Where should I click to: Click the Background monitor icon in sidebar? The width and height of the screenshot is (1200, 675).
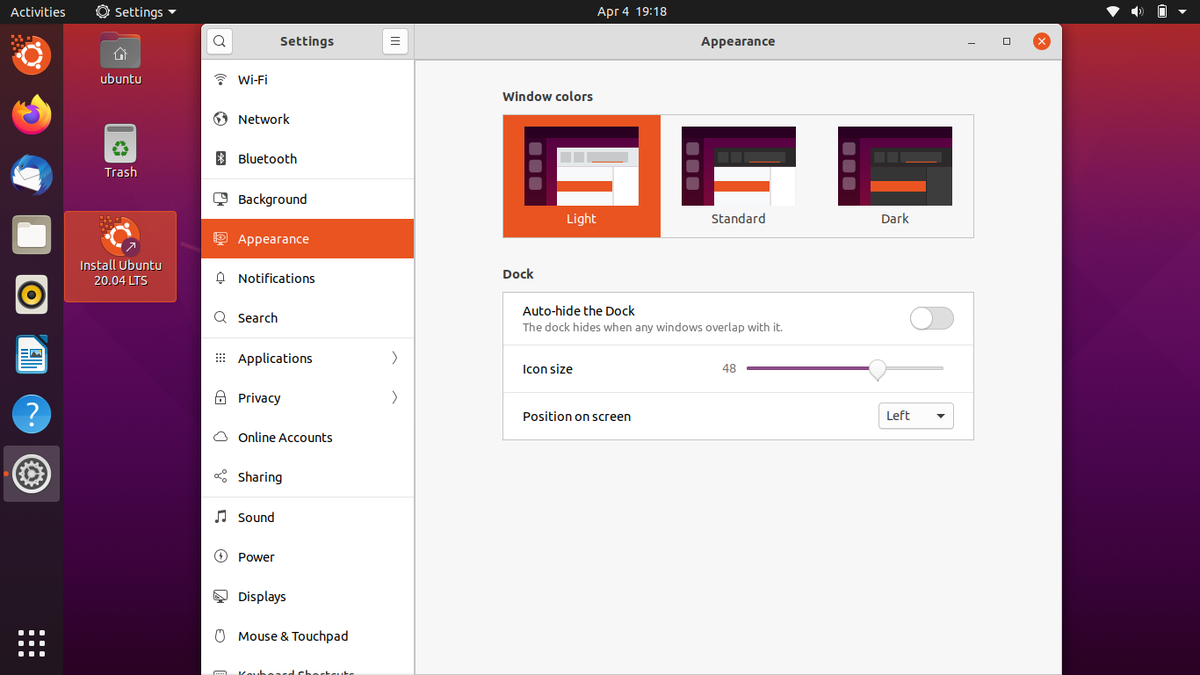click(x=221, y=199)
